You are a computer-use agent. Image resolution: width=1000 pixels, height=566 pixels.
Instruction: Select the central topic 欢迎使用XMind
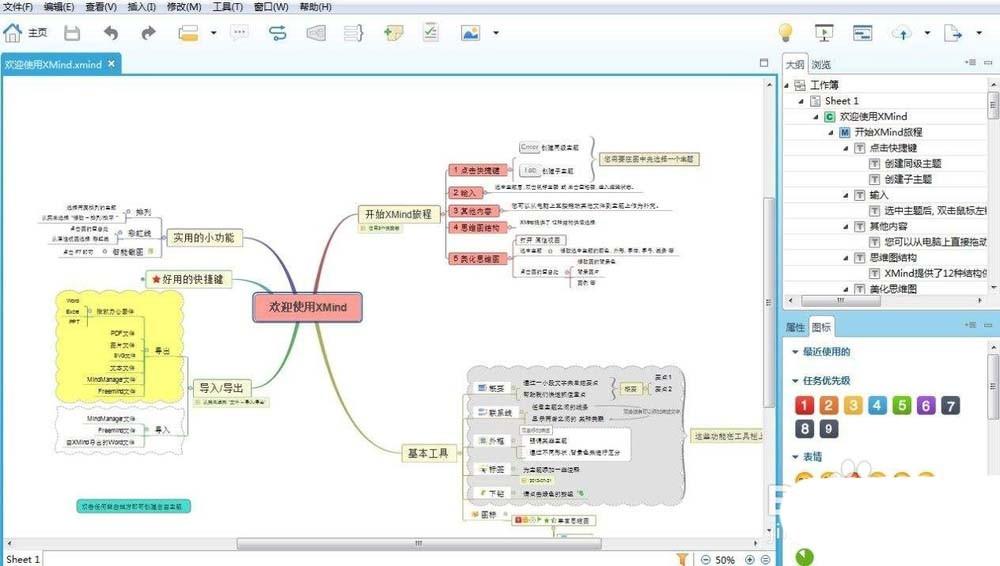tap(307, 307)
